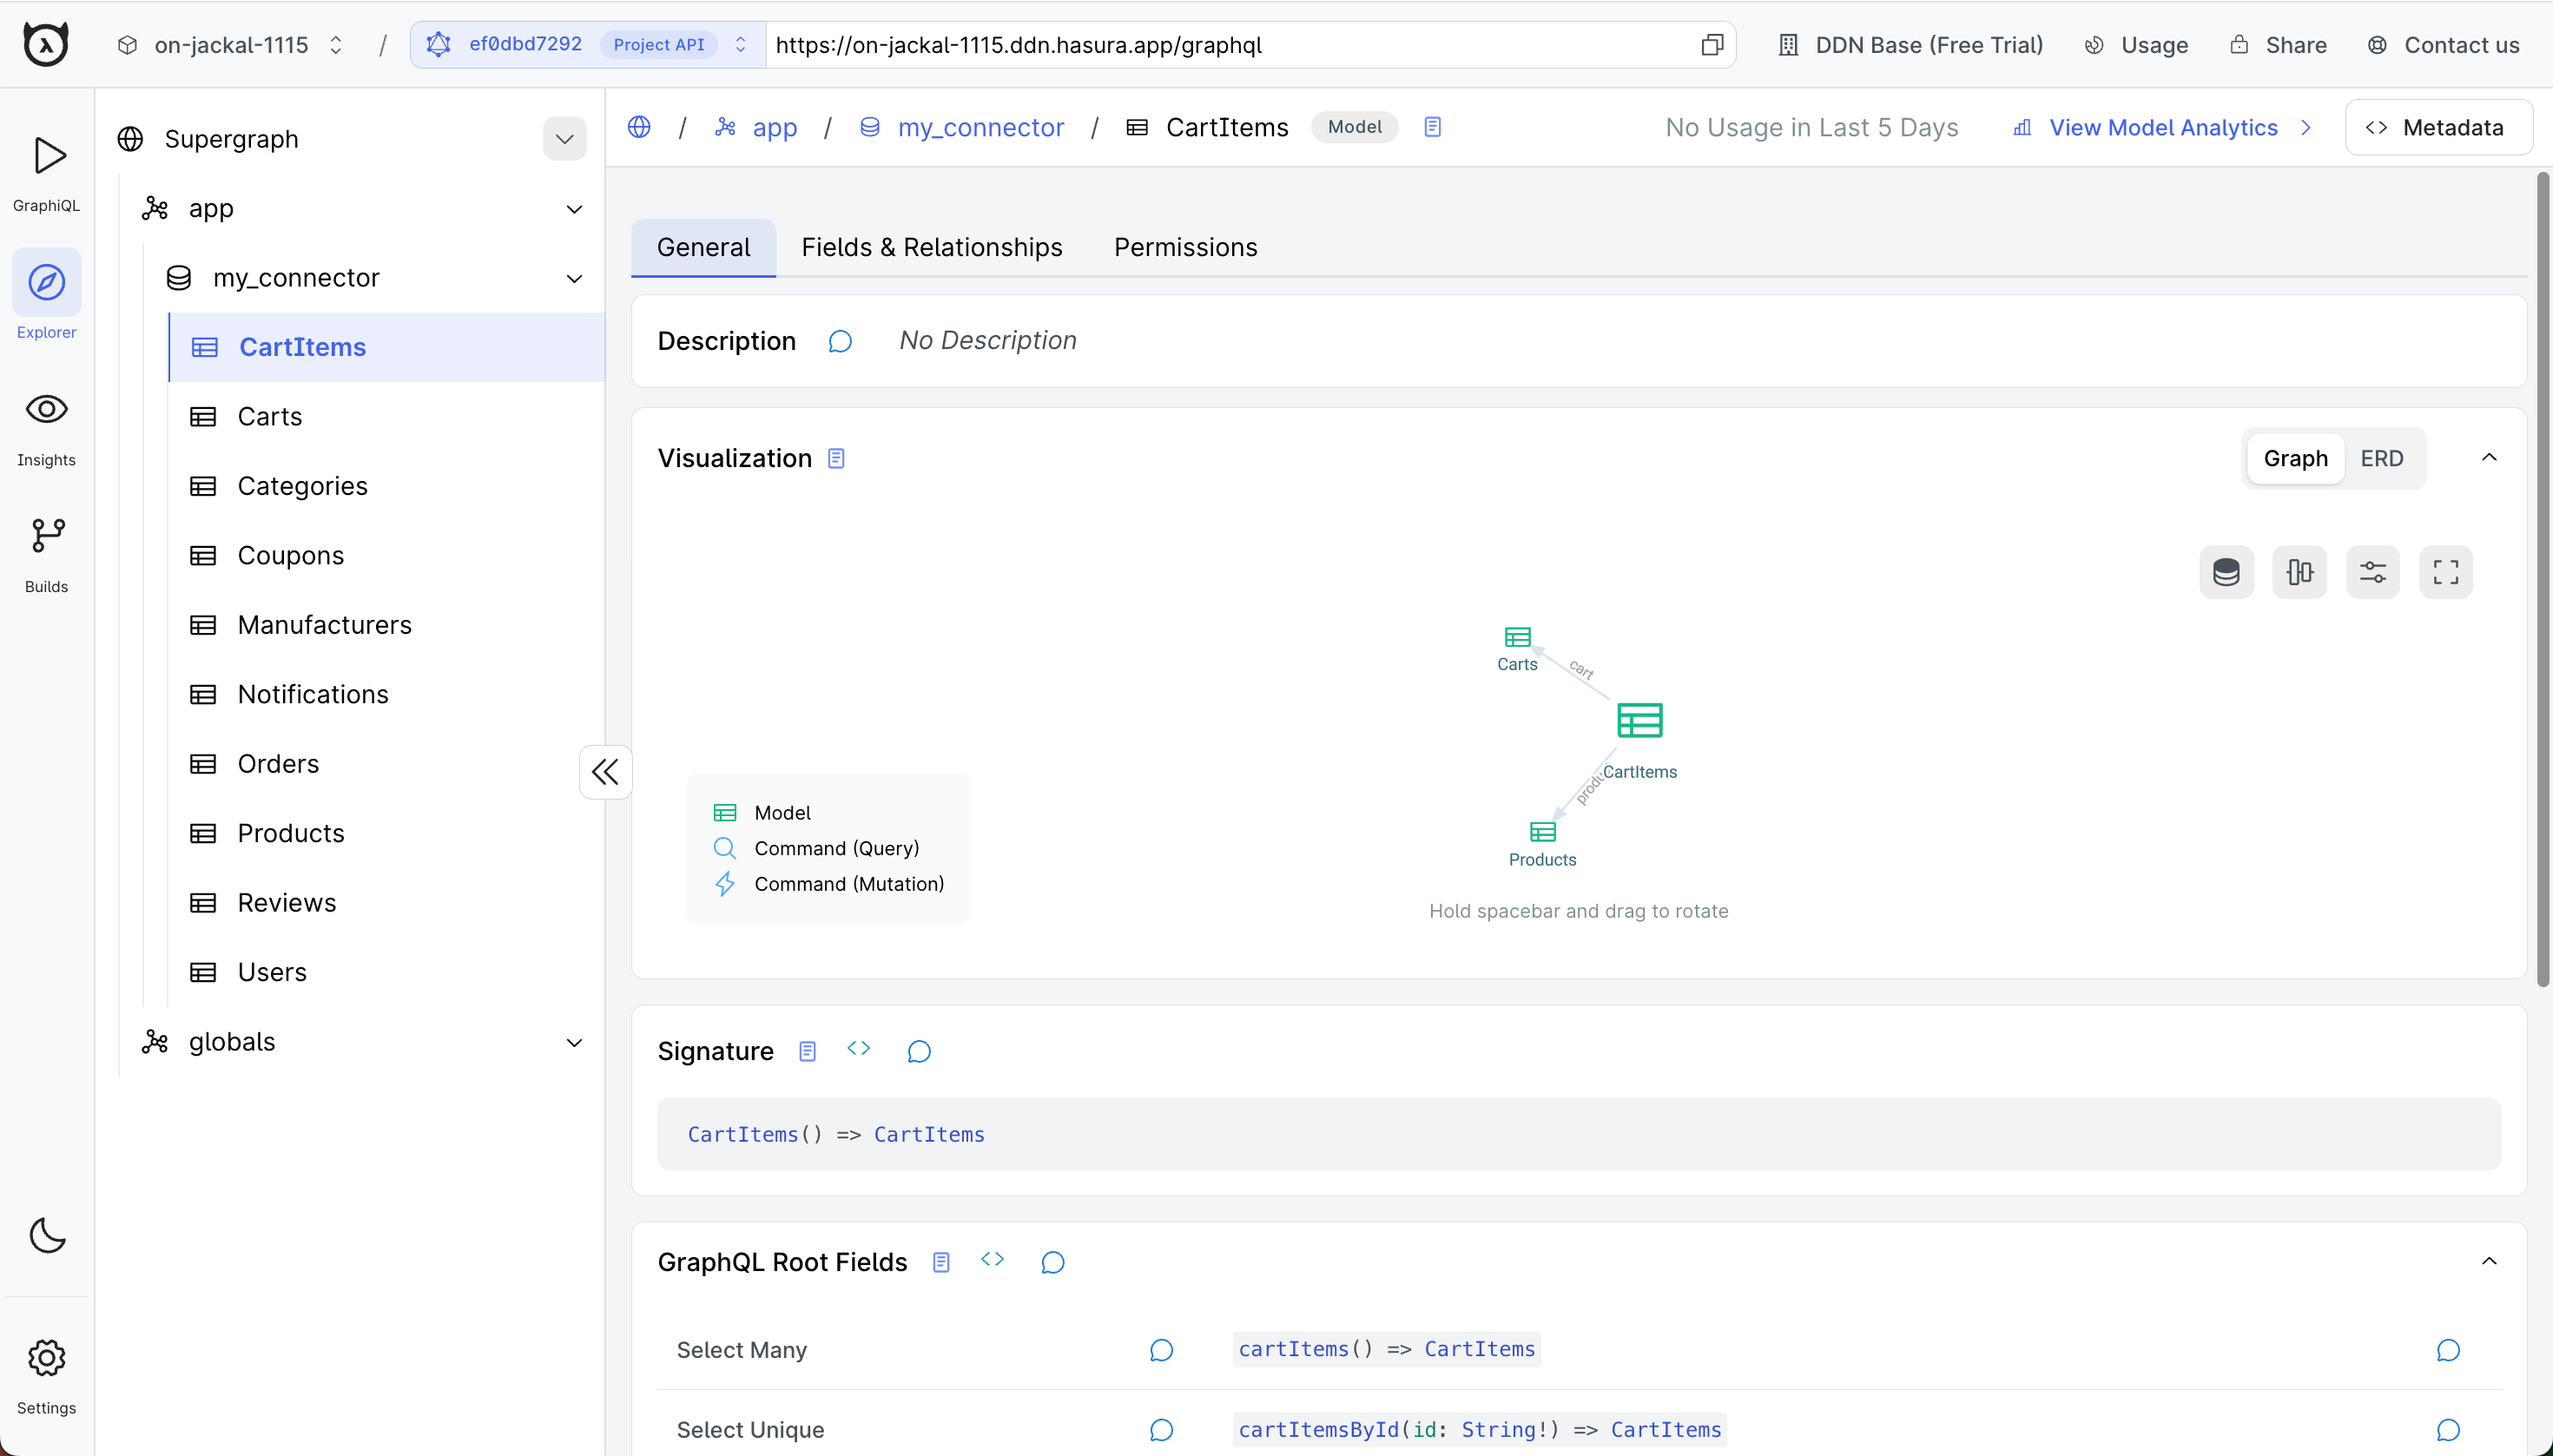The width and height of the screenshot is (2553, 1456).
Task: Select Notifications model in tree
Action: pos(387,695)
